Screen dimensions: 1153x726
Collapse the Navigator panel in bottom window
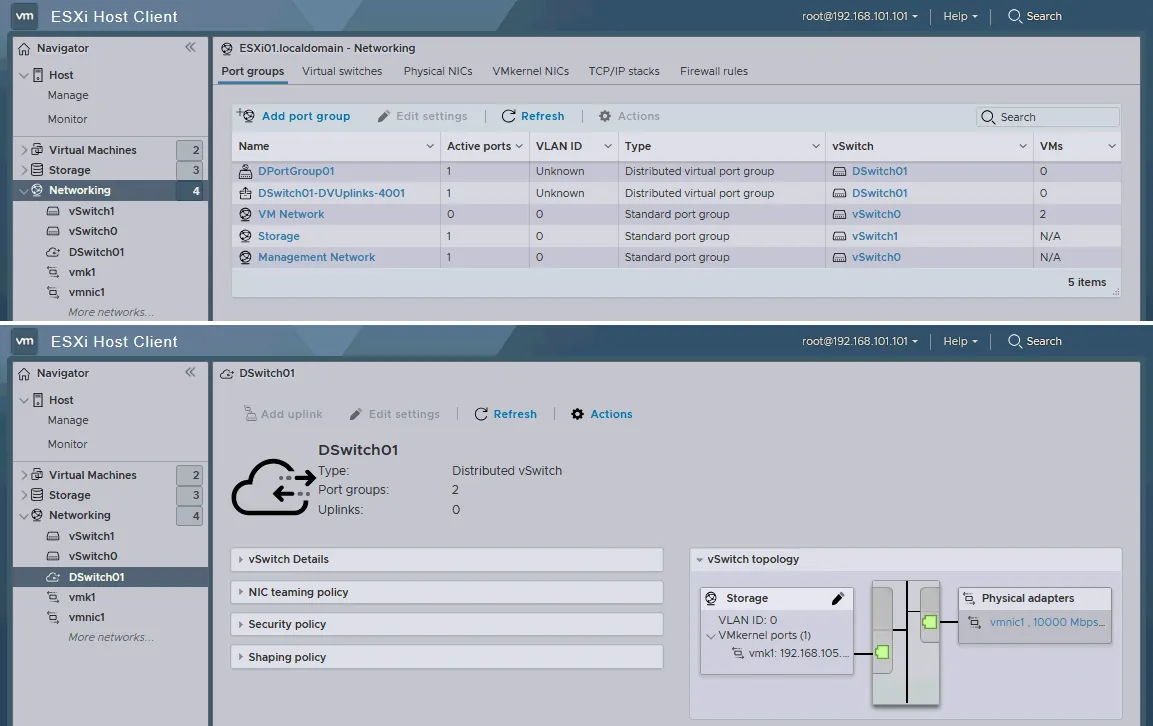(190, 372)
